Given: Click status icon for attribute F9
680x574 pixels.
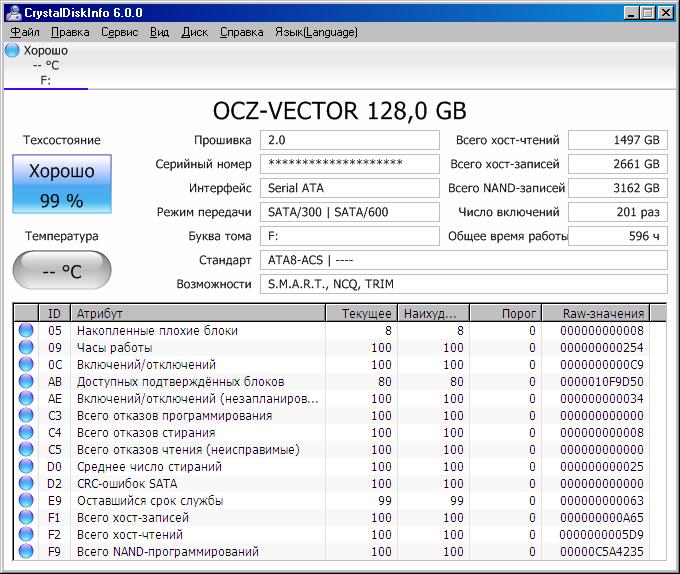Looking at the screenshot, I should (x=26, y=551).
